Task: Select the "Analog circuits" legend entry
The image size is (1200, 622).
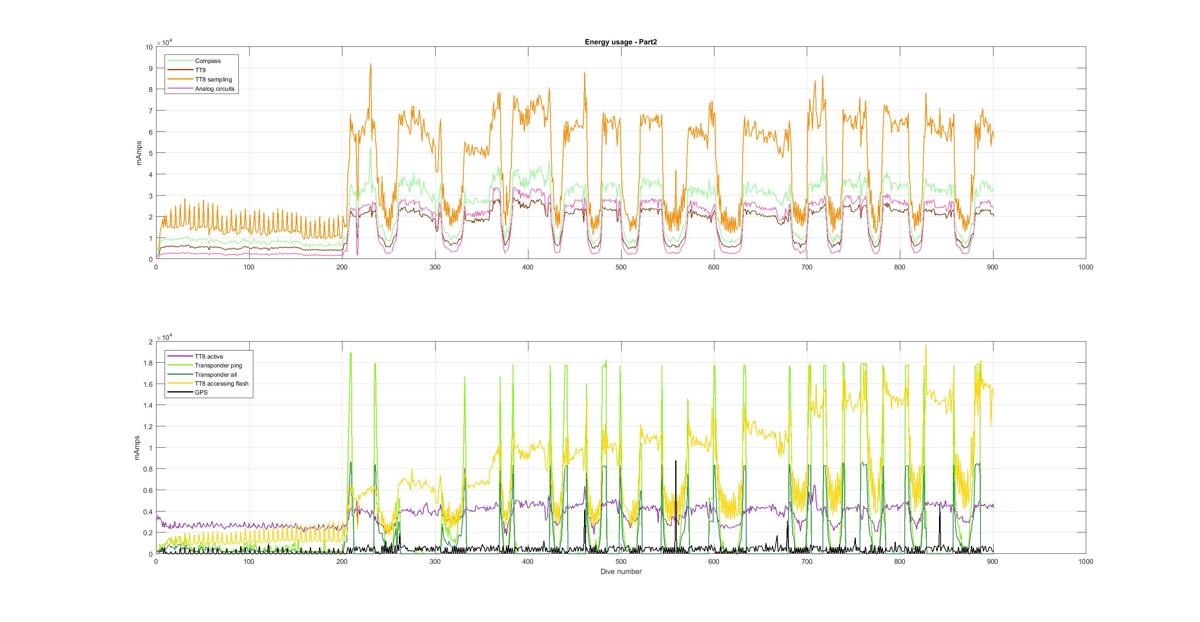Action: [216, 88]
